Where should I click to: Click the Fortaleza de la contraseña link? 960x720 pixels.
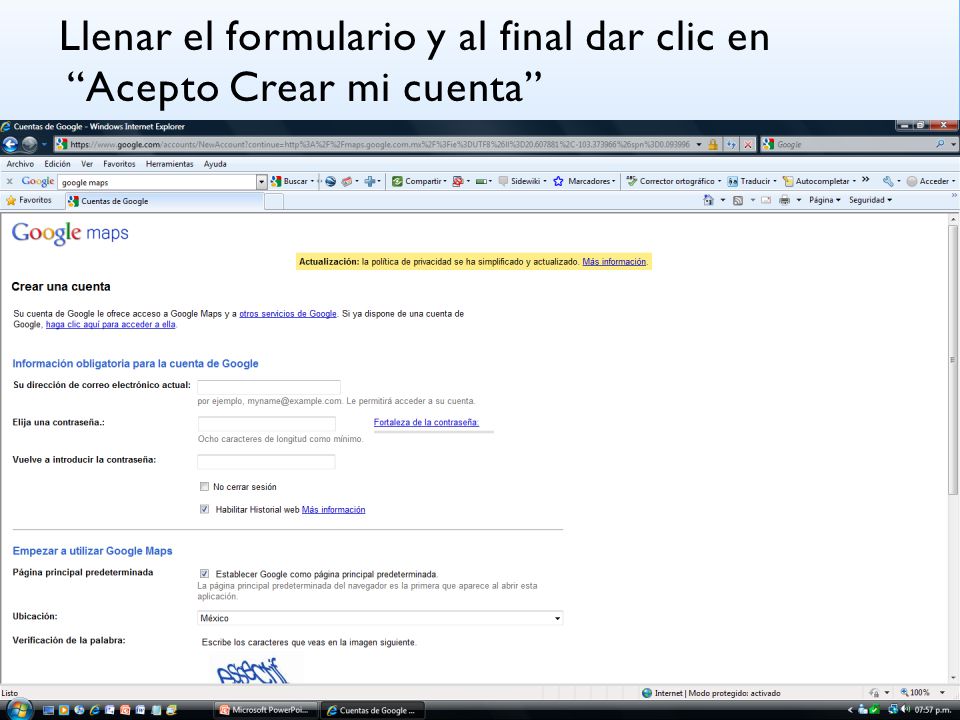tap(426, 422)
